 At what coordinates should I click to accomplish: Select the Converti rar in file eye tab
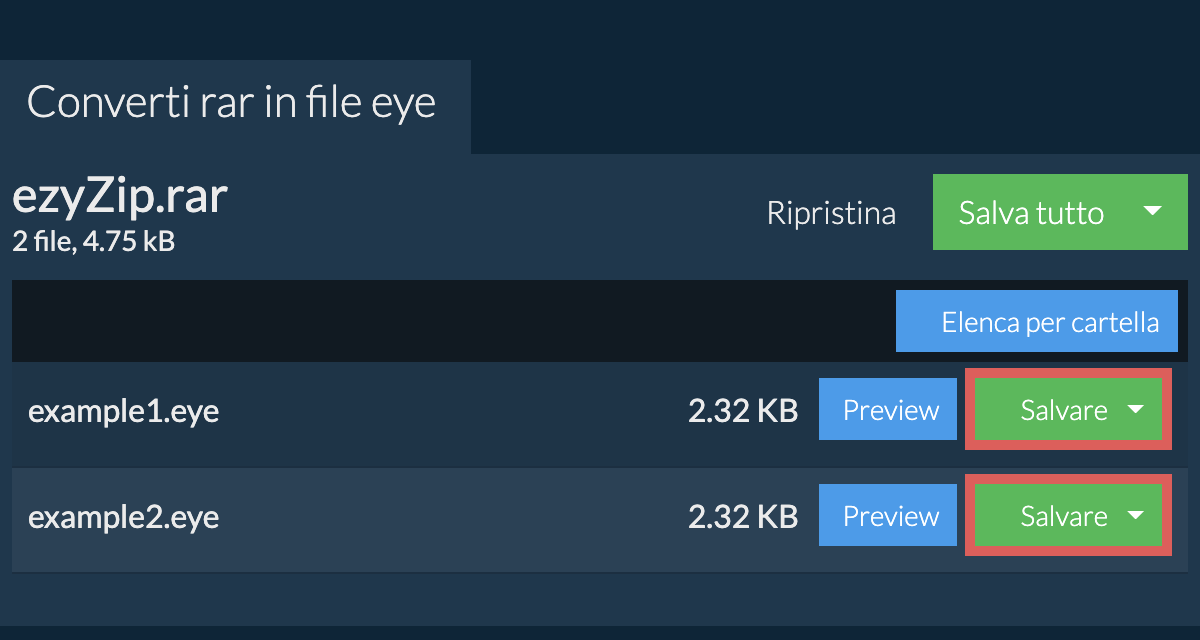point(232,103)
